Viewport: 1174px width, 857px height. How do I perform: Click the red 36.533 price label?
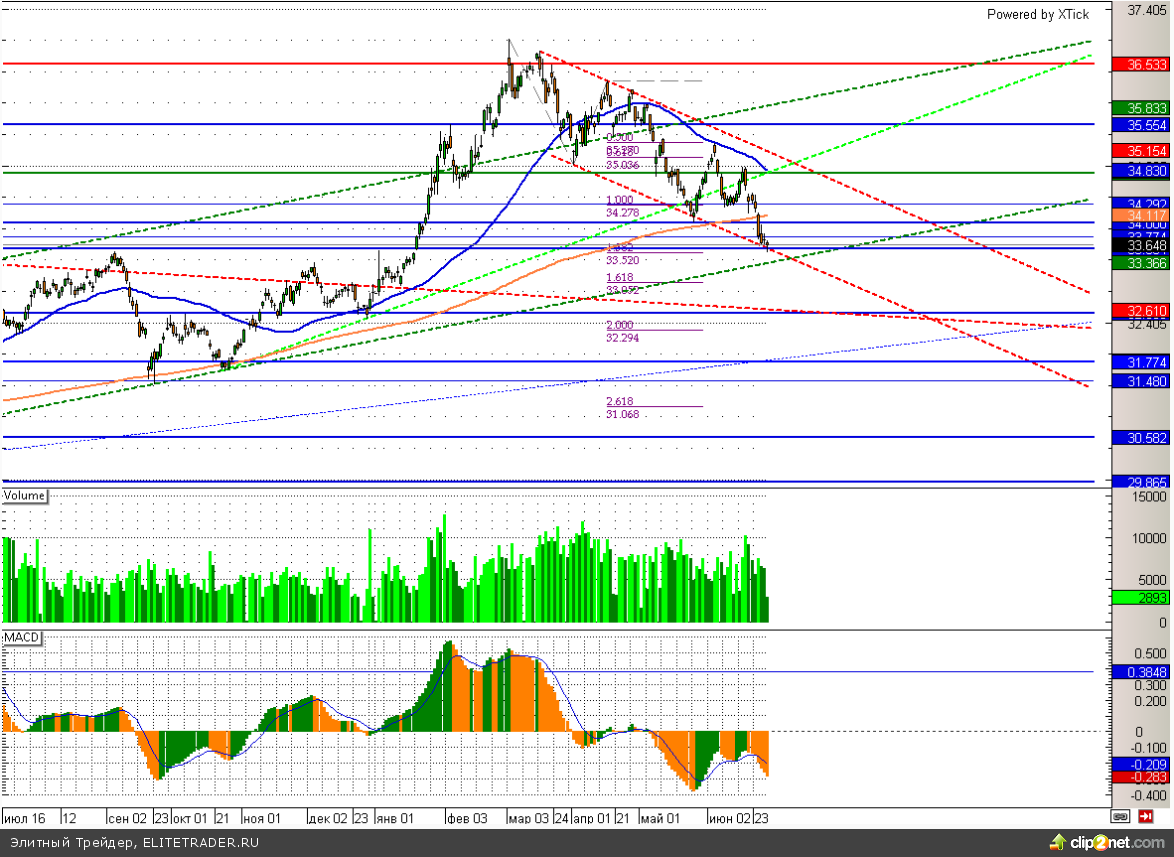coord(1141,64)
